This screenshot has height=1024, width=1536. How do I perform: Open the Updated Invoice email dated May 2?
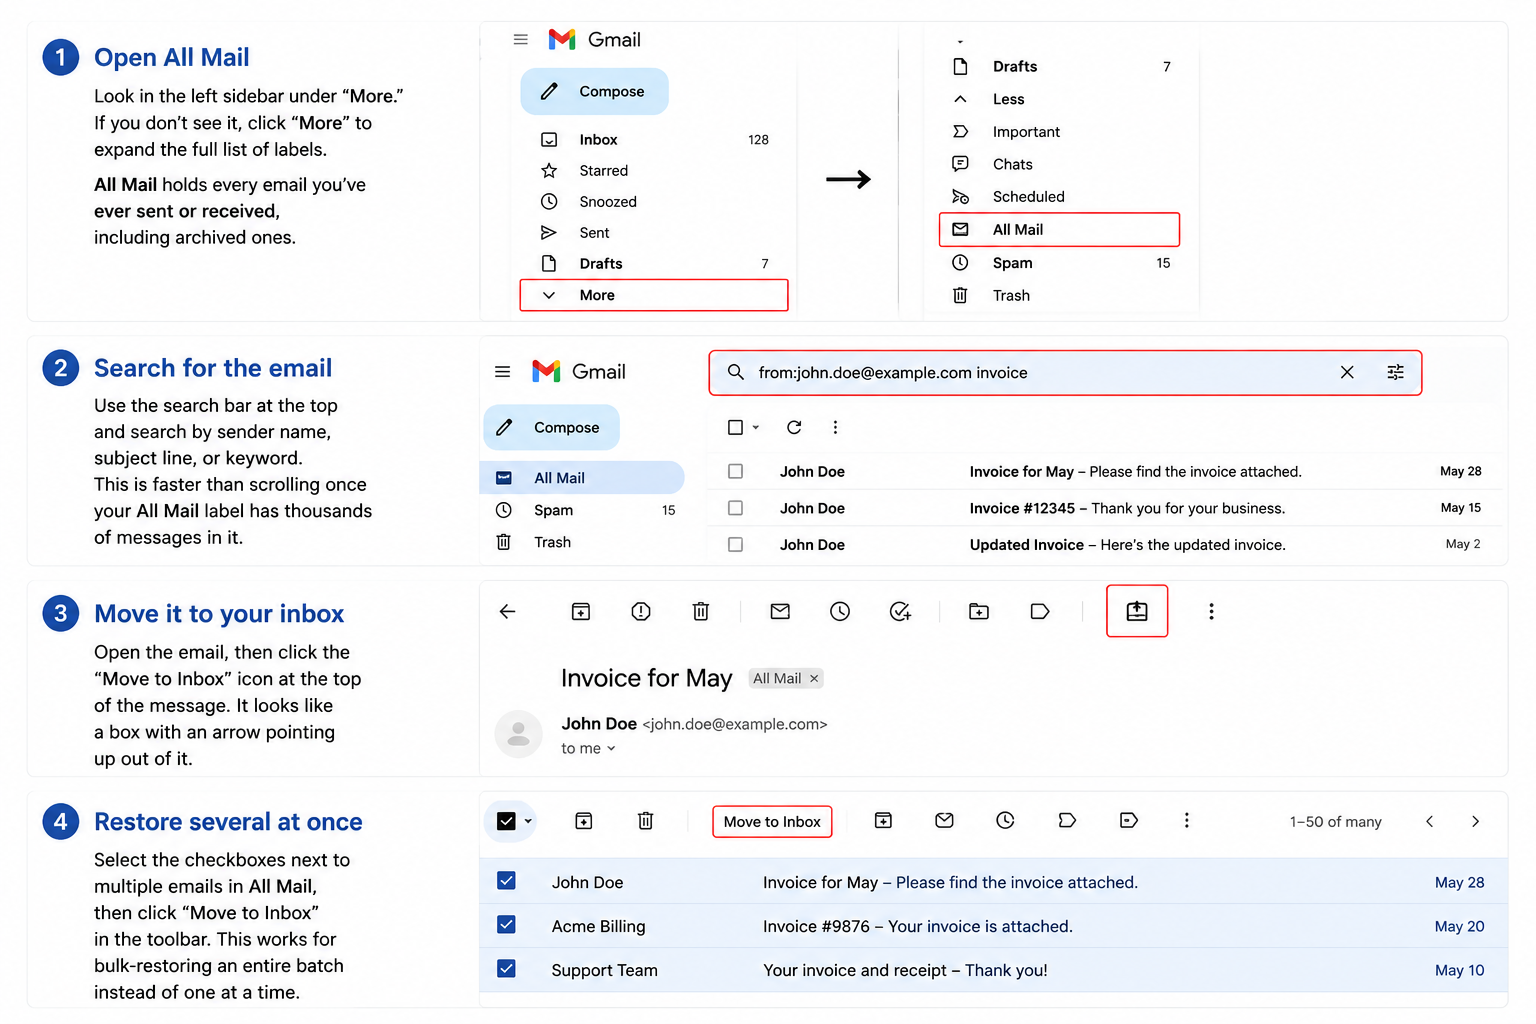(1105, 545)
